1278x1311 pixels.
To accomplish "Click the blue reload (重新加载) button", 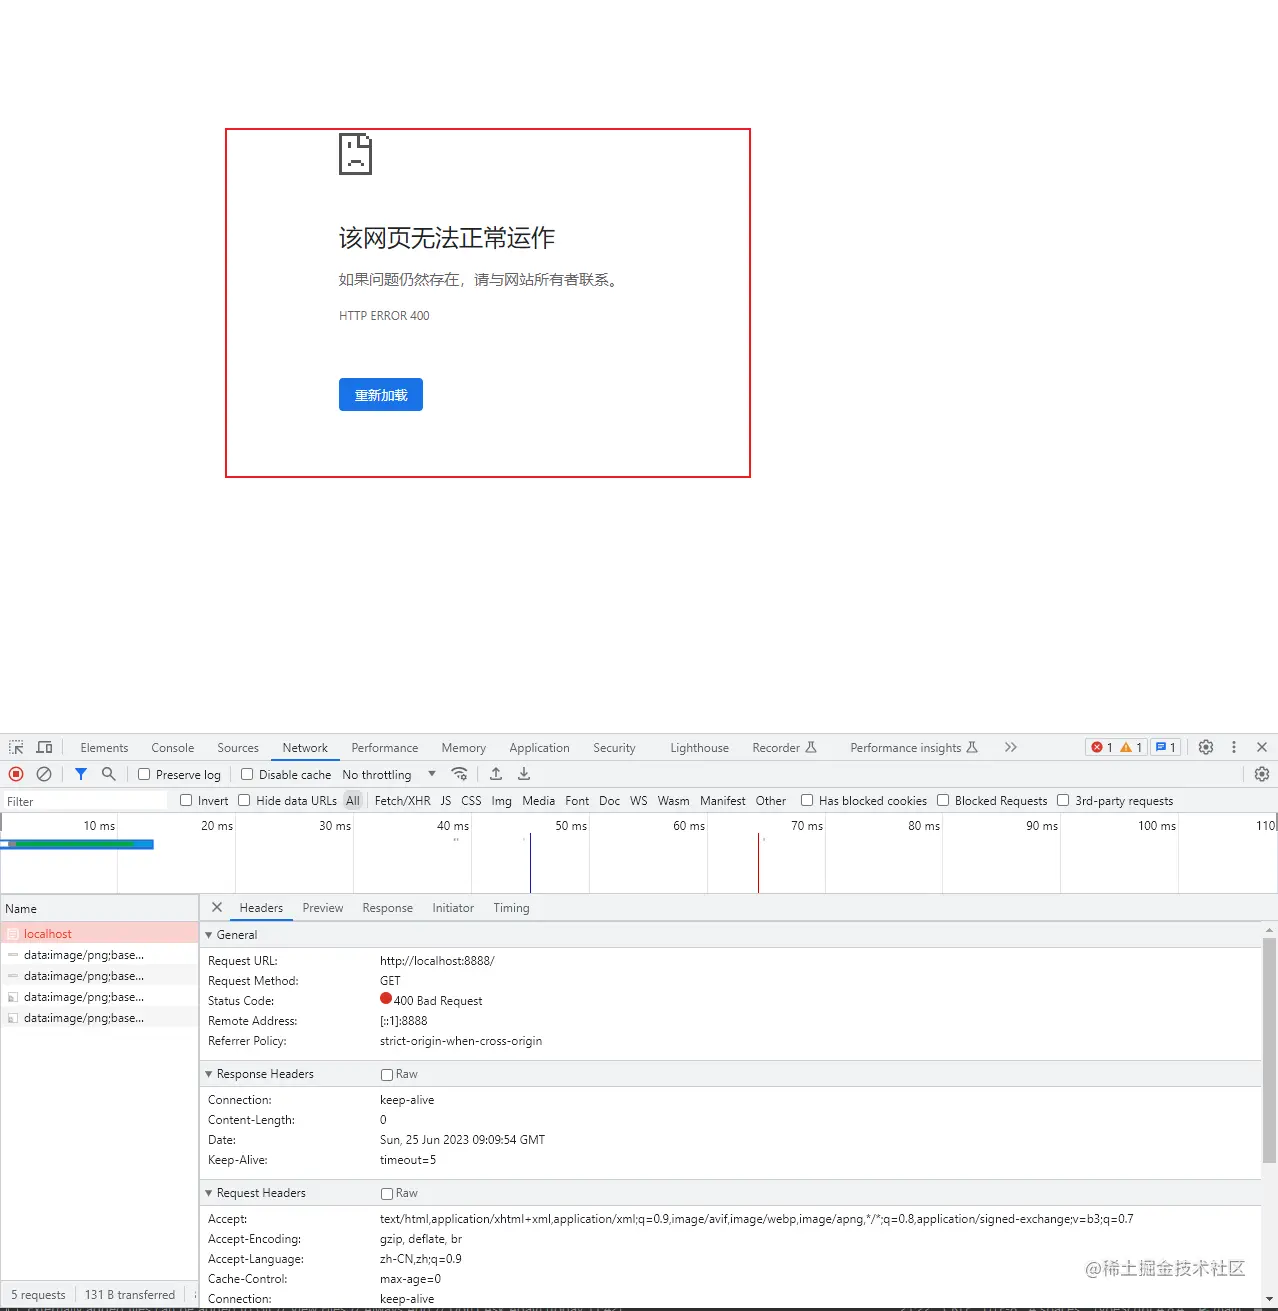I will (381, 395).
